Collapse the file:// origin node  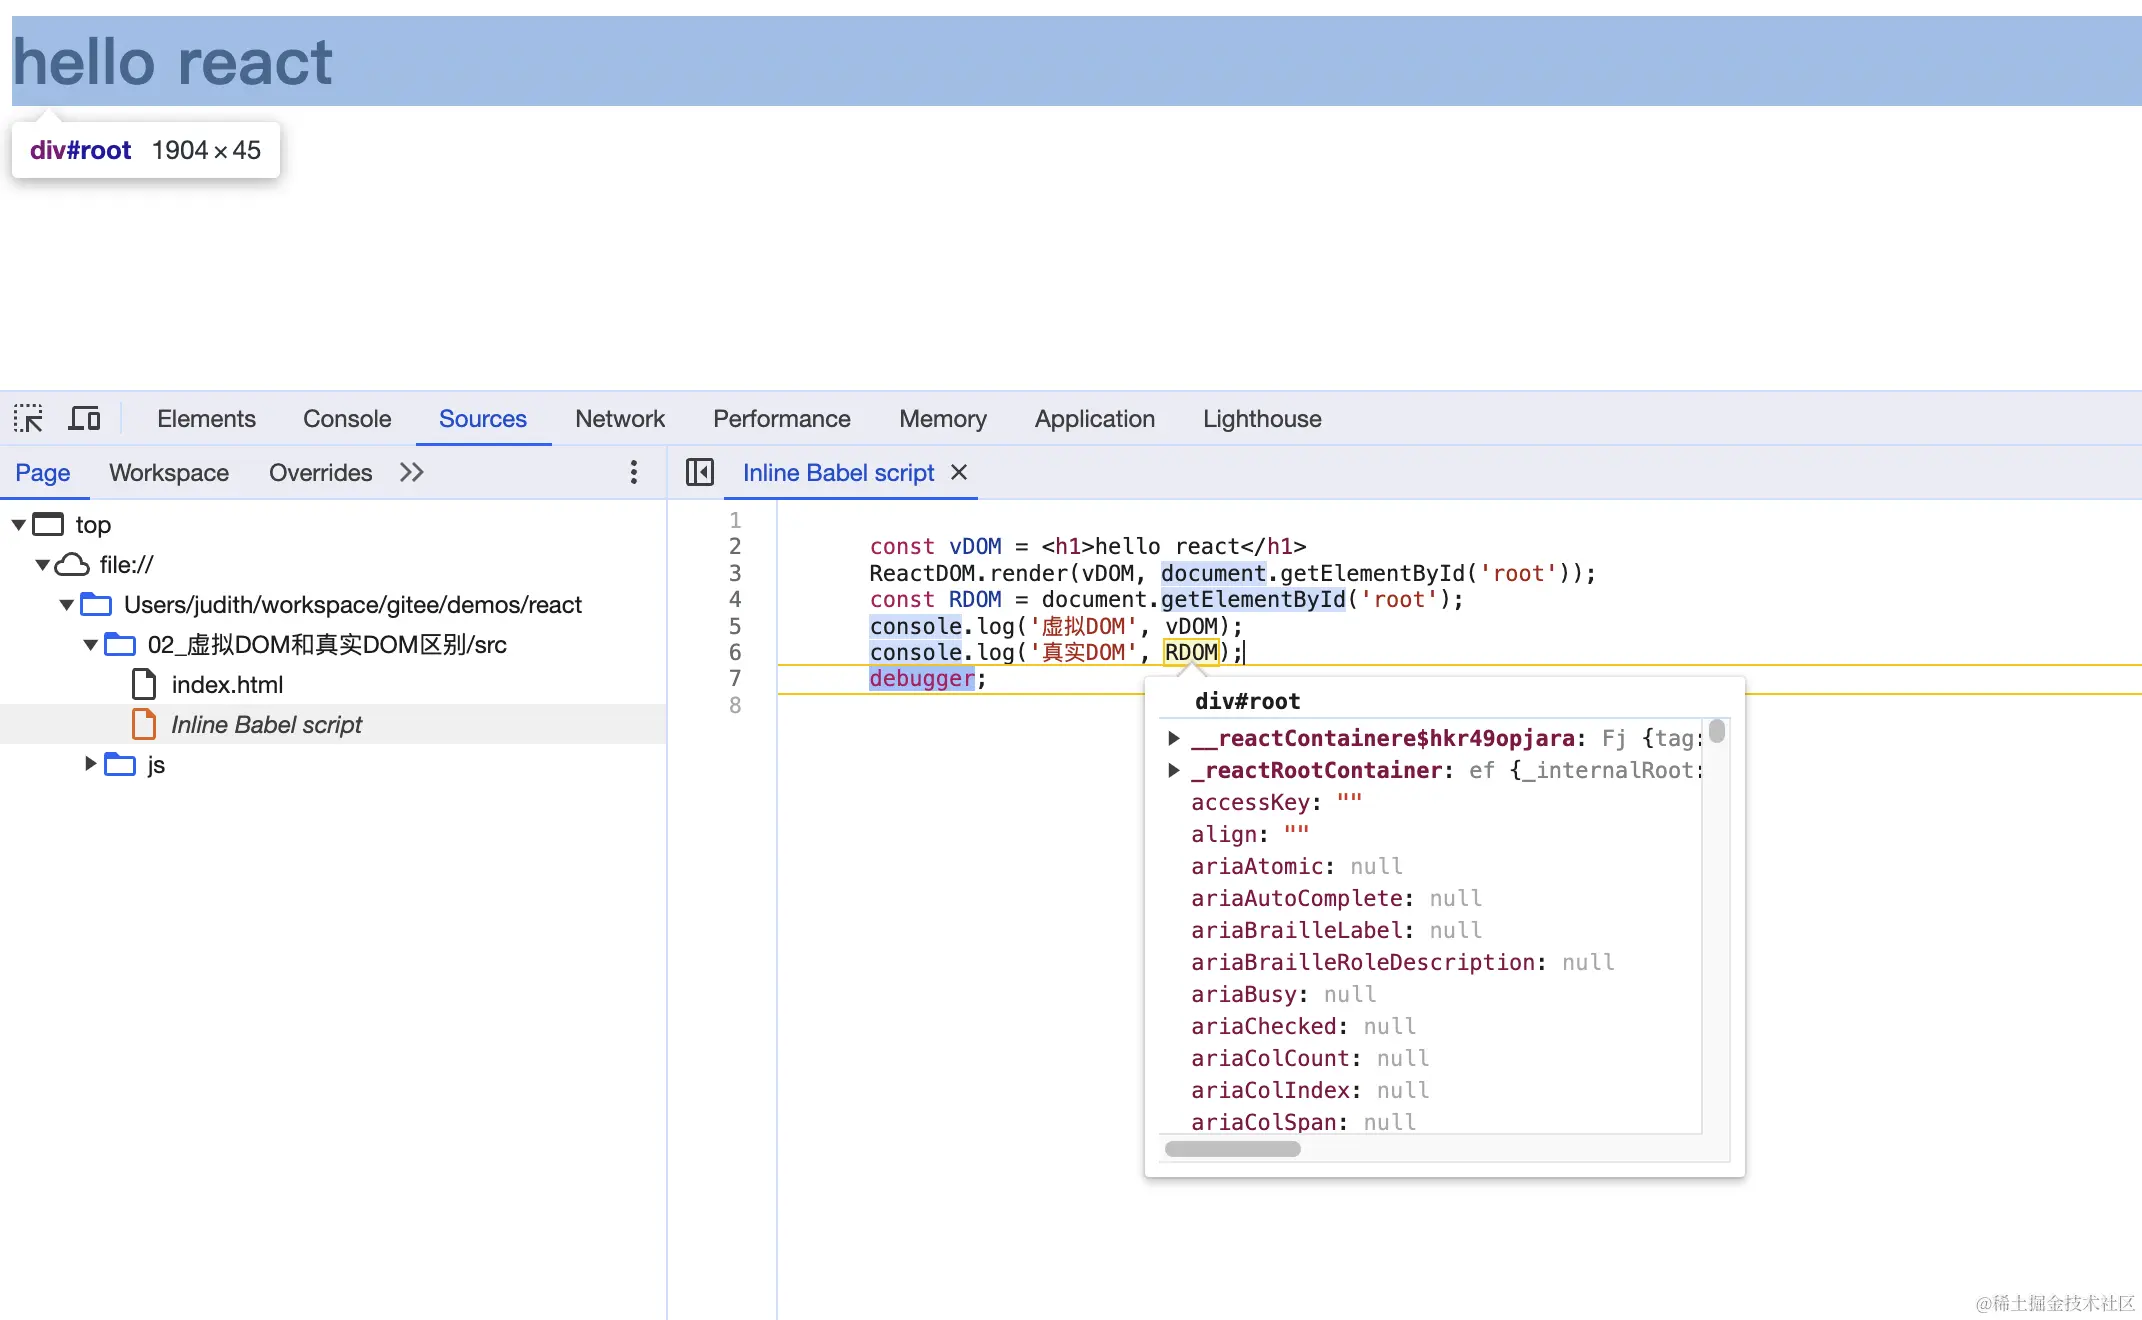tap(43, 565)
